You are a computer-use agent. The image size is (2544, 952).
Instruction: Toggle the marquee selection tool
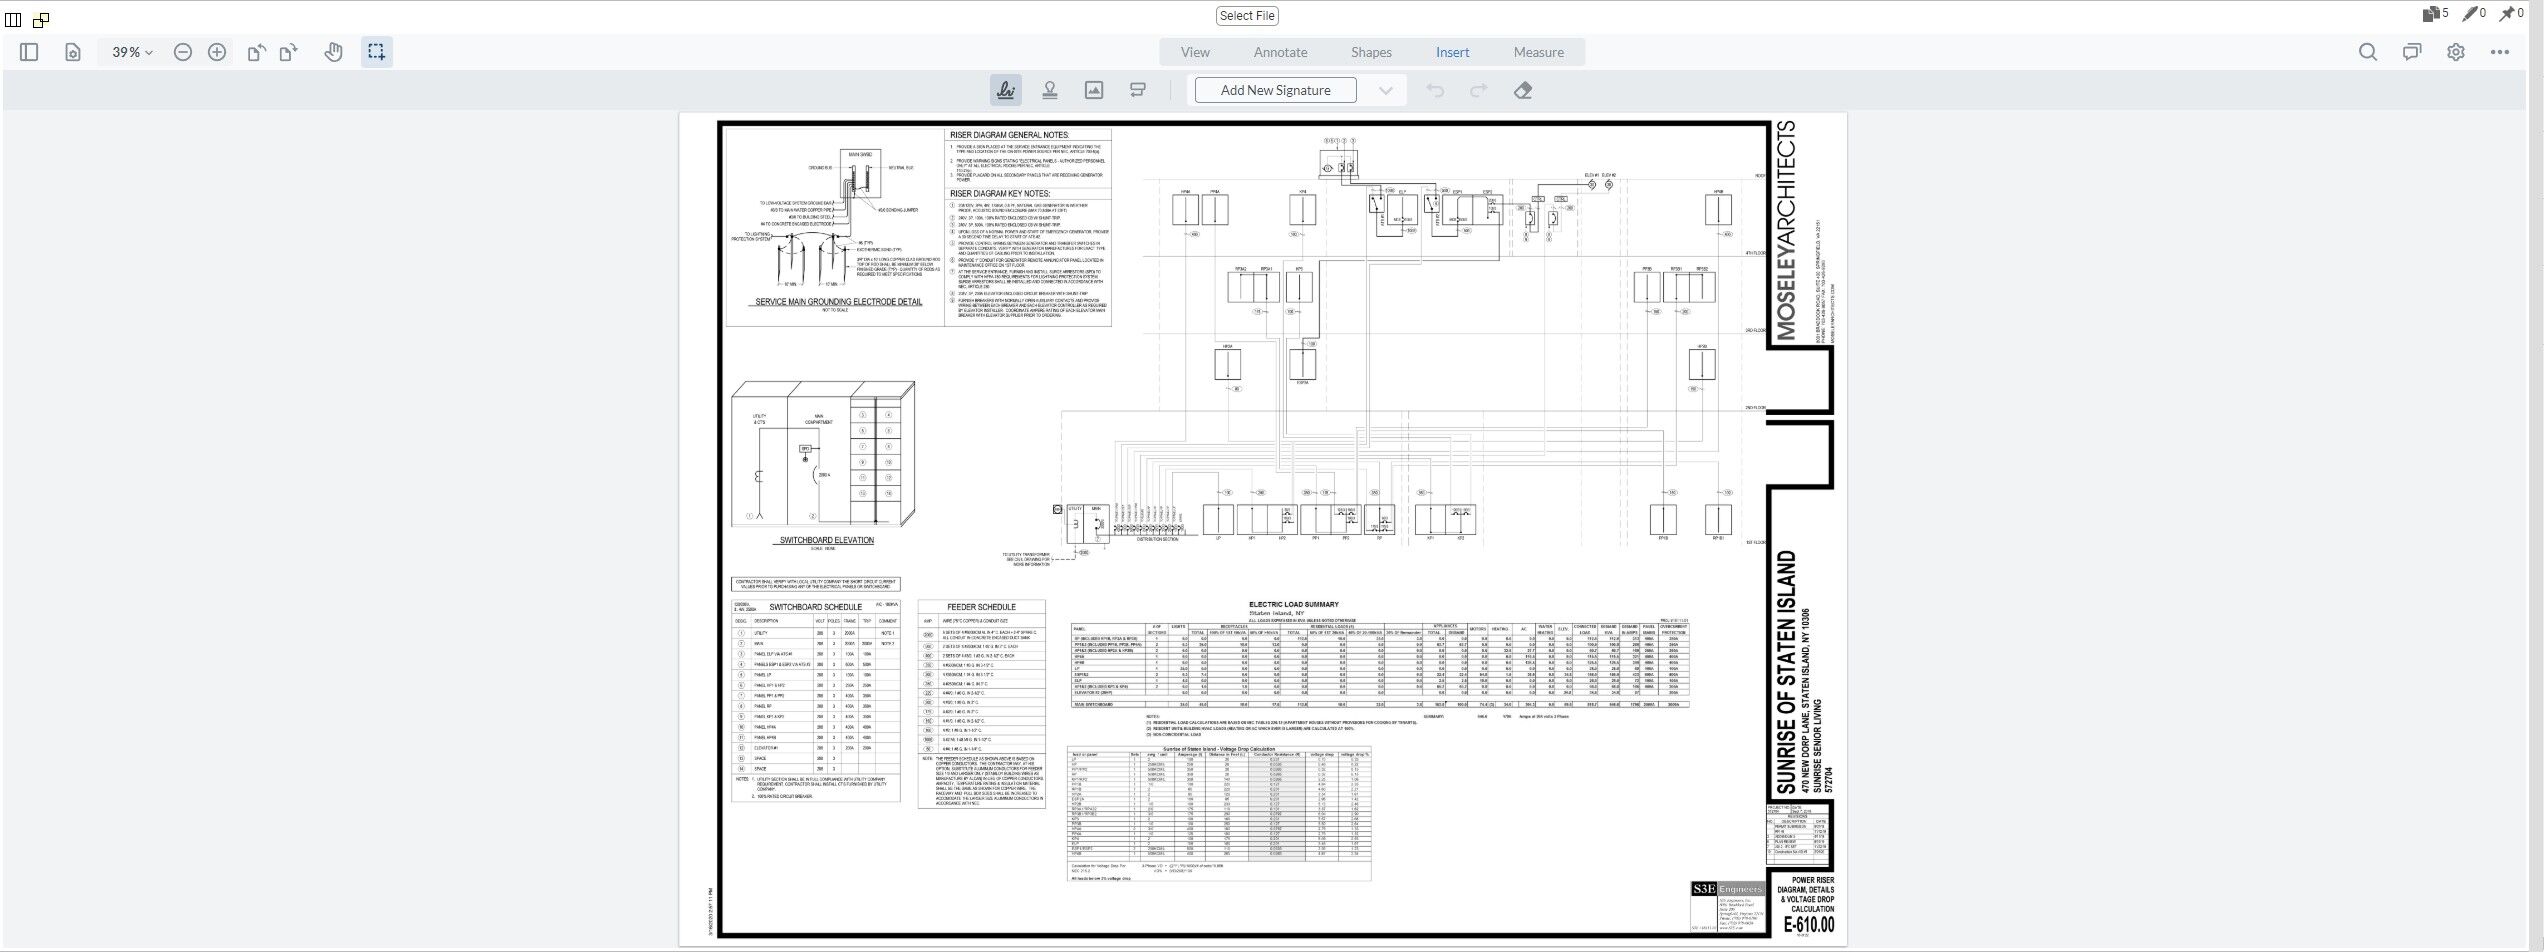pos(377,52)
